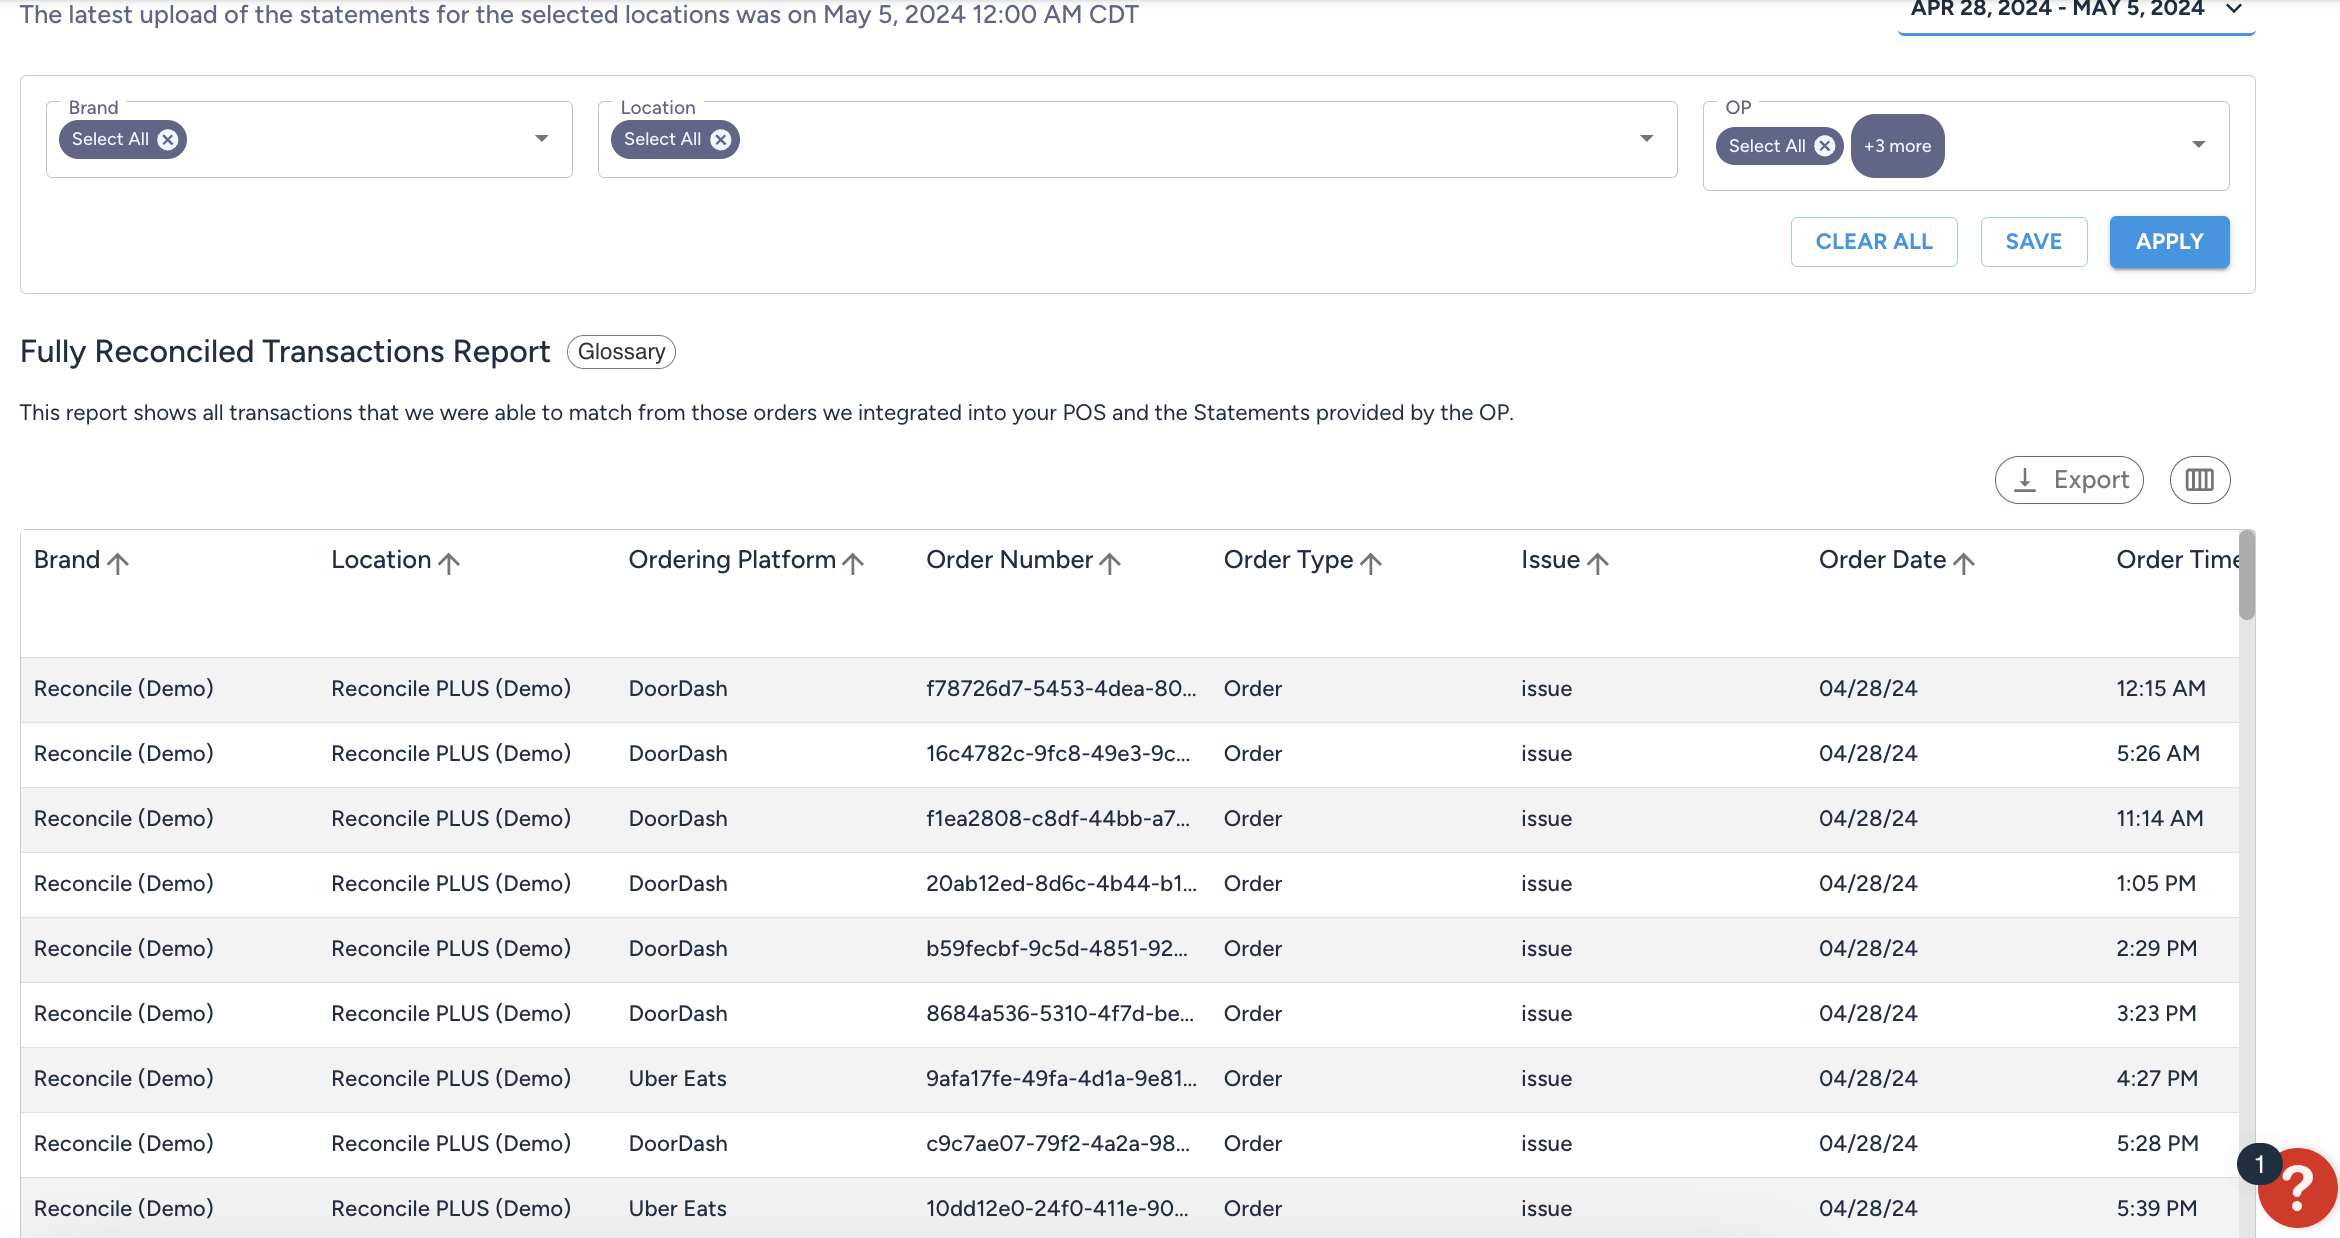2340x1238 pixels.
Task: Expand the OP dropdown arrow
Action: (x=2198, y=146)
